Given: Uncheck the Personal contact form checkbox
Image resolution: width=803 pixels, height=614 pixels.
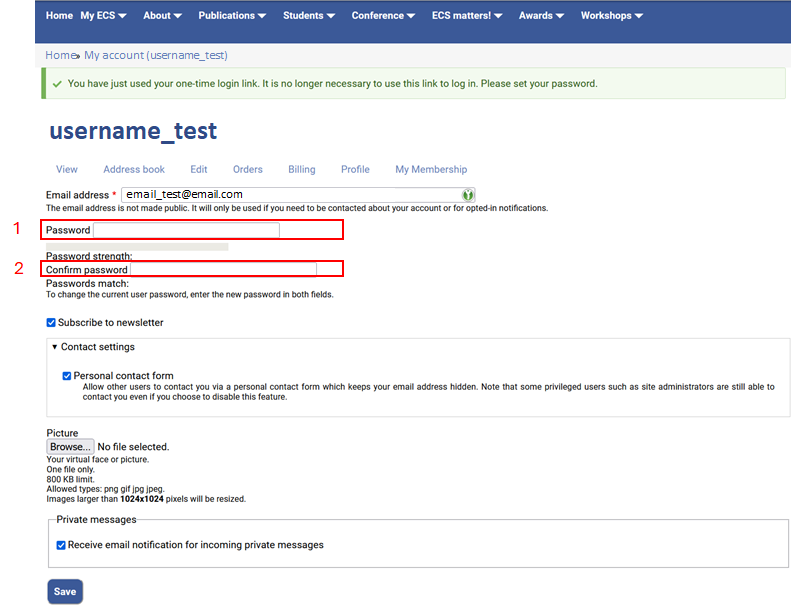Looking at the screenshot, I should (66, 376).
